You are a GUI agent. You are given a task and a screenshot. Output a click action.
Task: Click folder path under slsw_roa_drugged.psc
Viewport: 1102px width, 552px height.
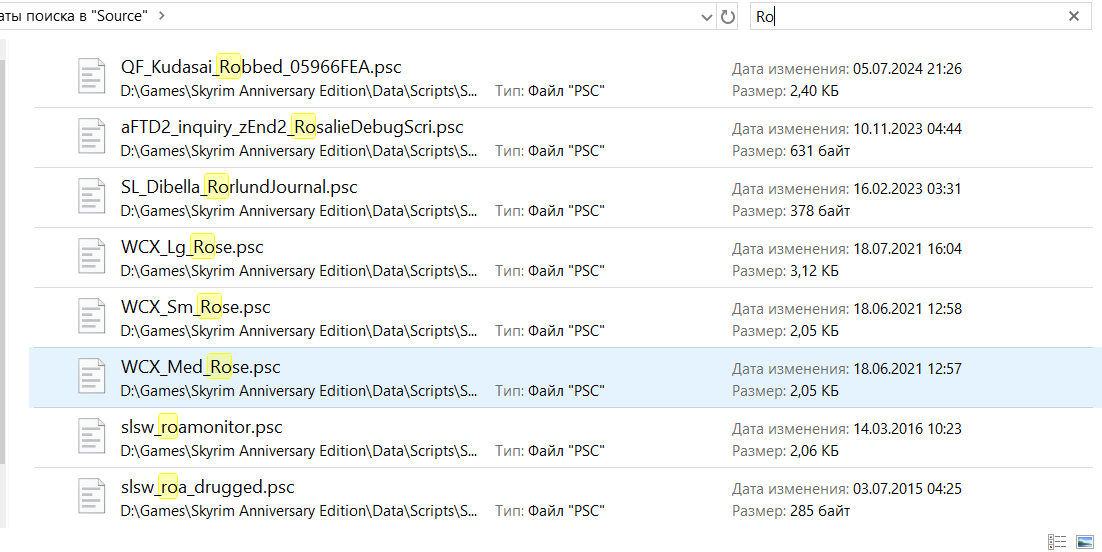[x=299, y=511]
